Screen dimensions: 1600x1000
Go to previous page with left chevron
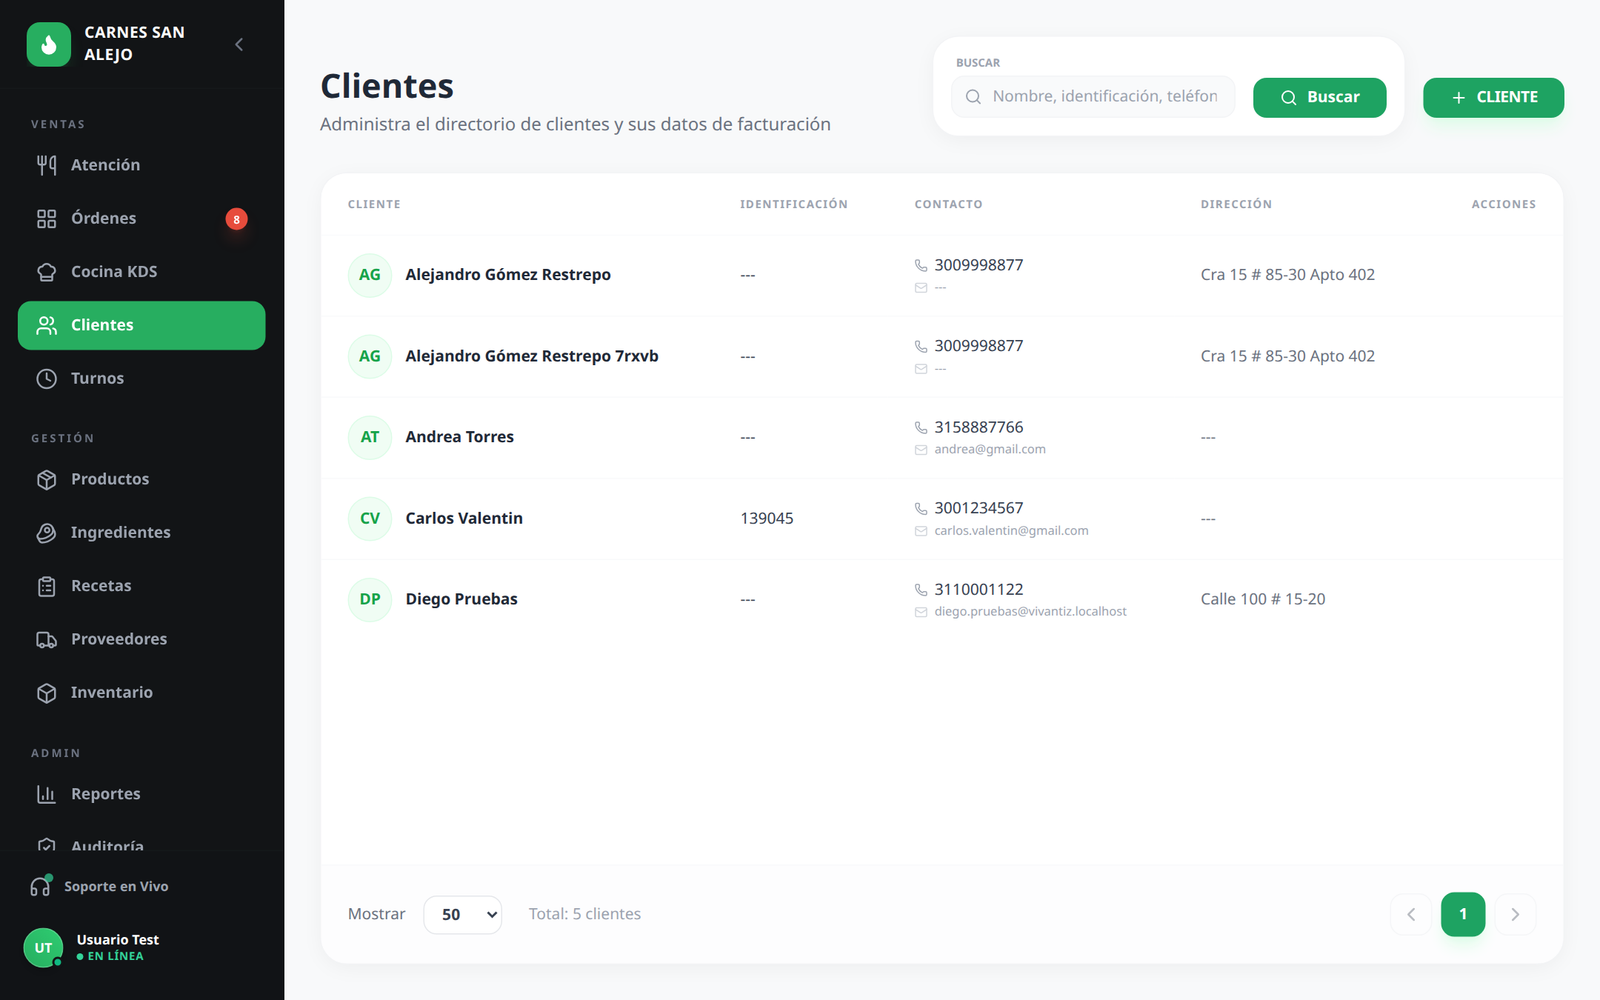(x=1411, y=914)
